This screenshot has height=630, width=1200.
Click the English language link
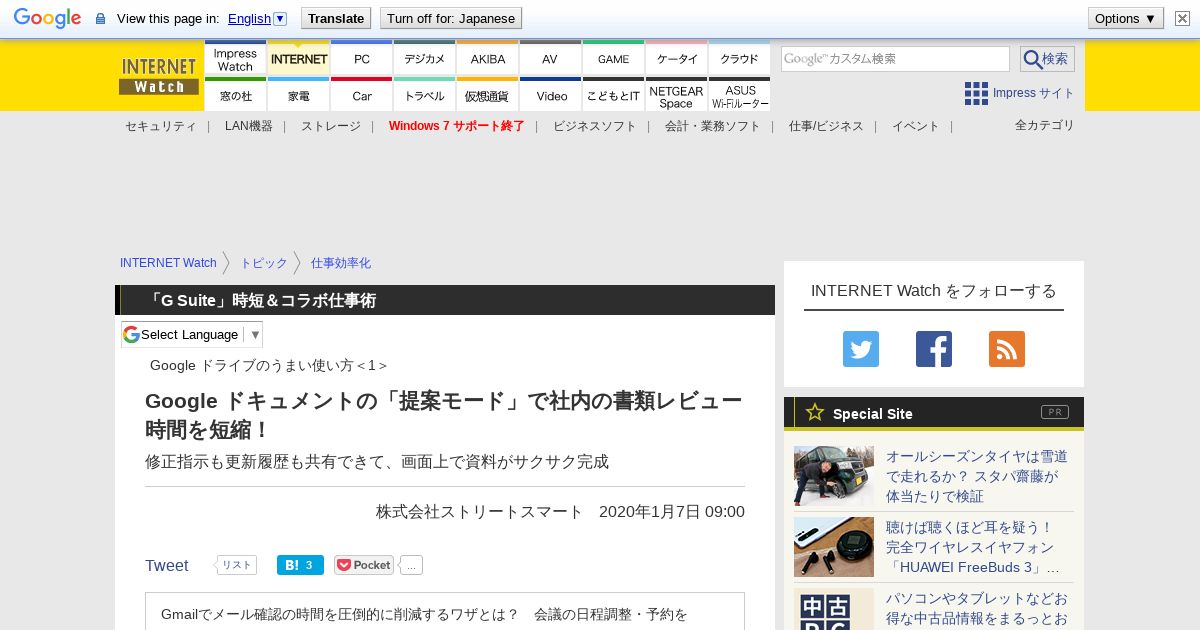[249, 18]
